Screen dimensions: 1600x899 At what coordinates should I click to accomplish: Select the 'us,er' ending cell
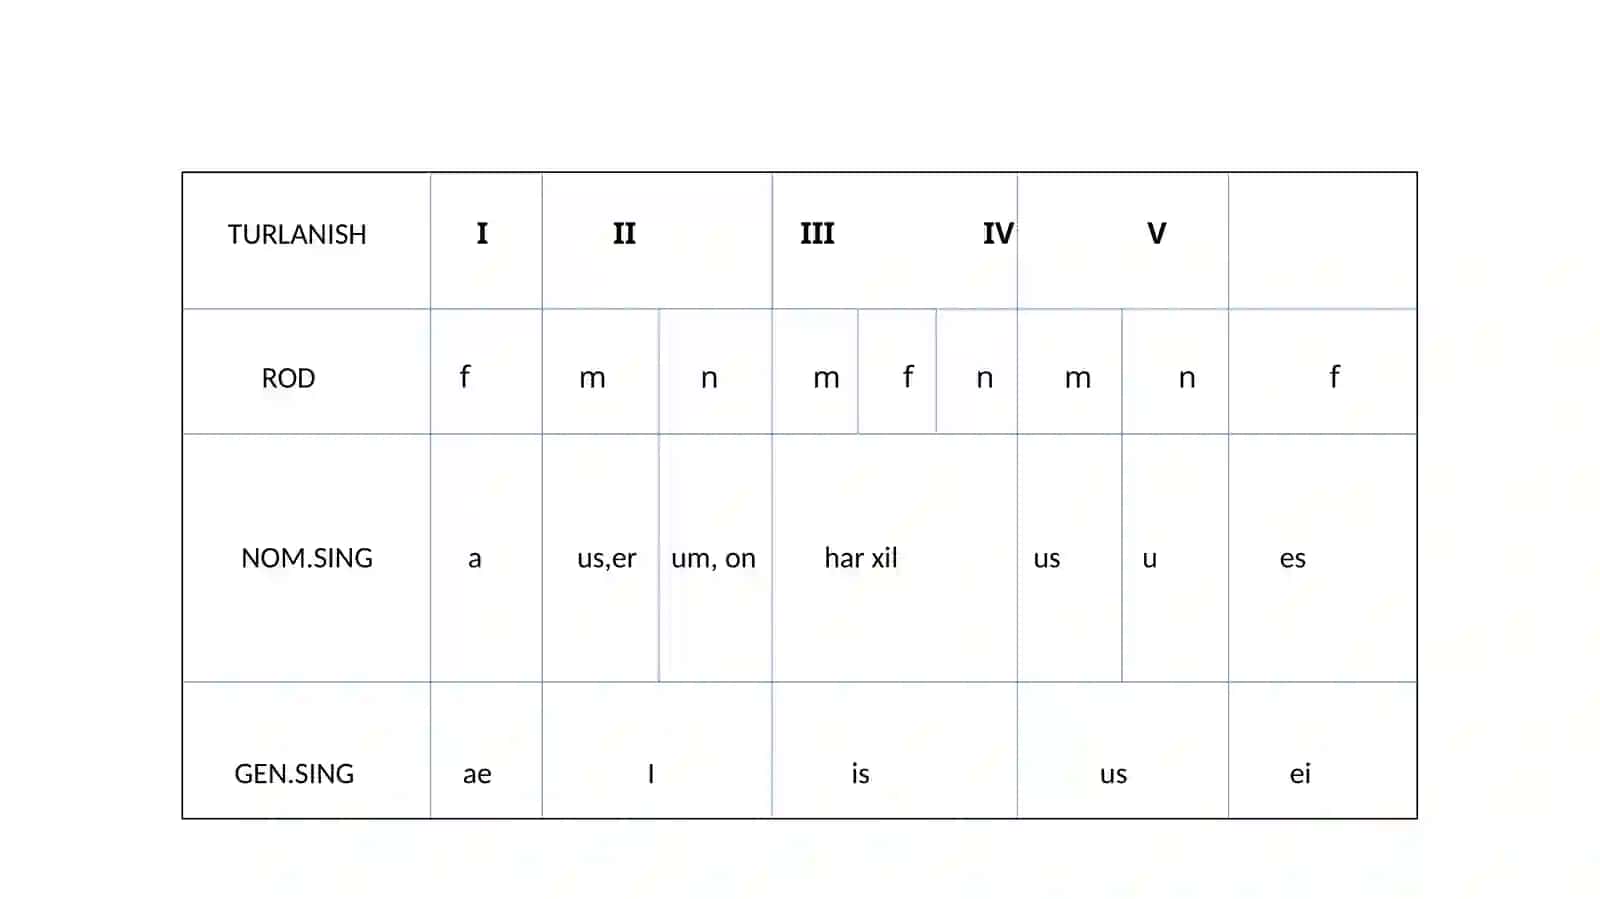coord(606,559)
